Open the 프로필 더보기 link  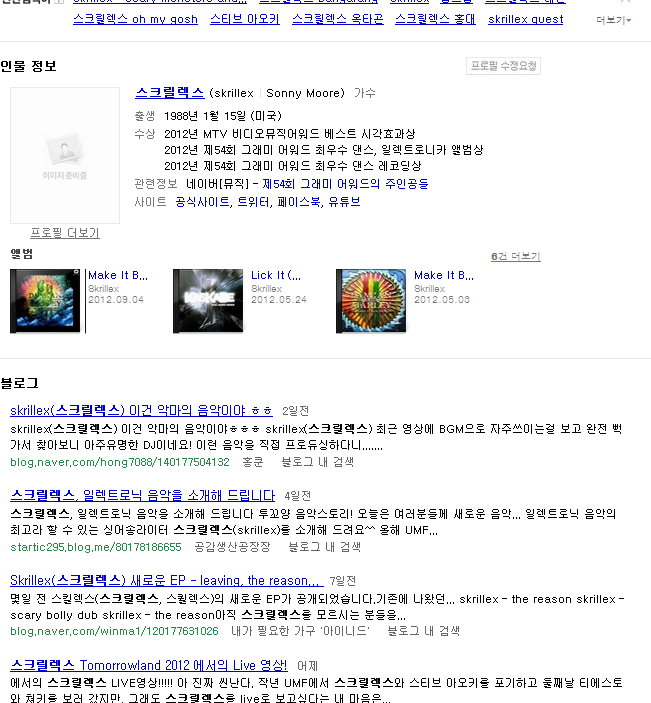click(x=65, y=233)
